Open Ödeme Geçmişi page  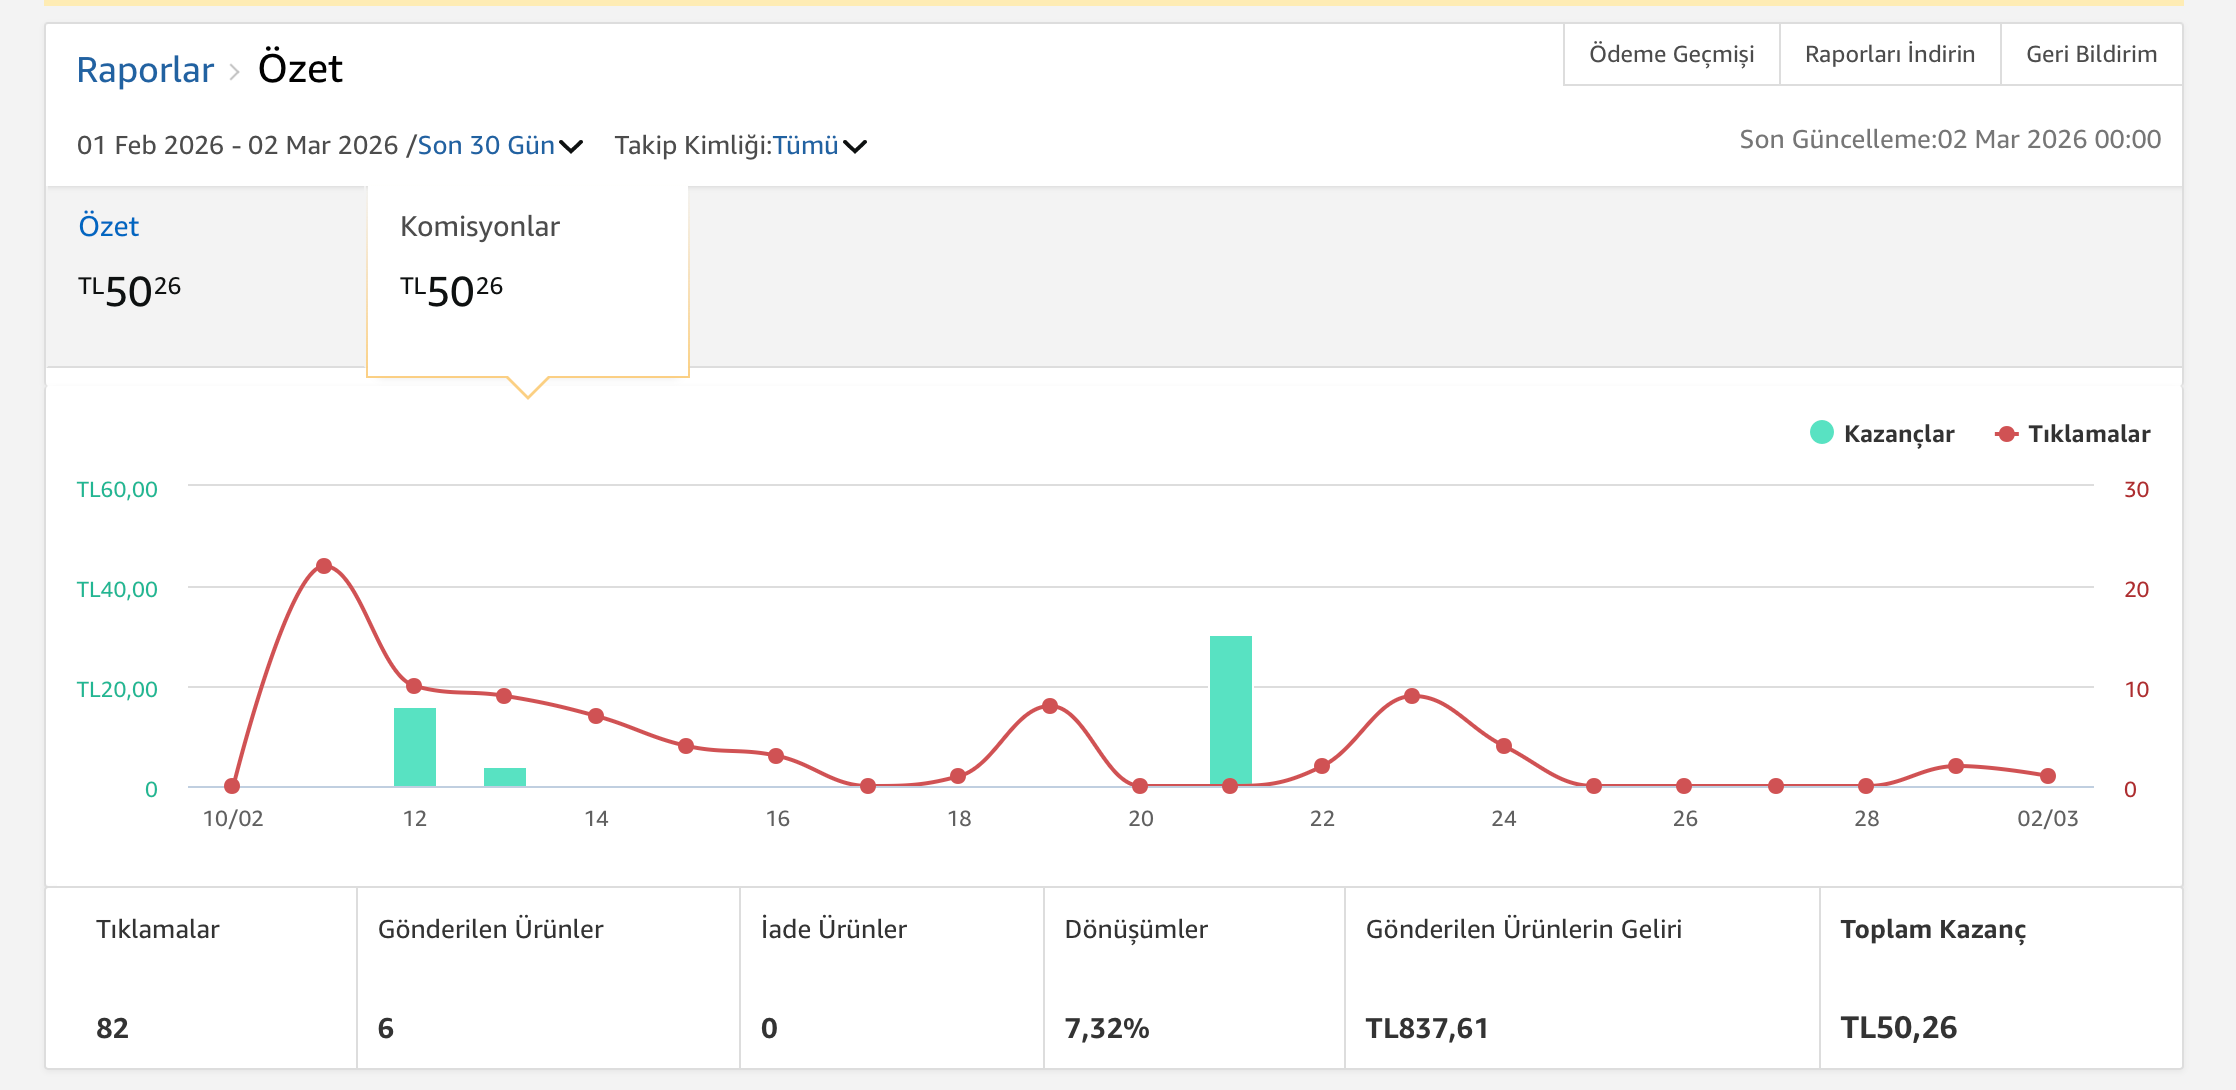click(1671, 54)
